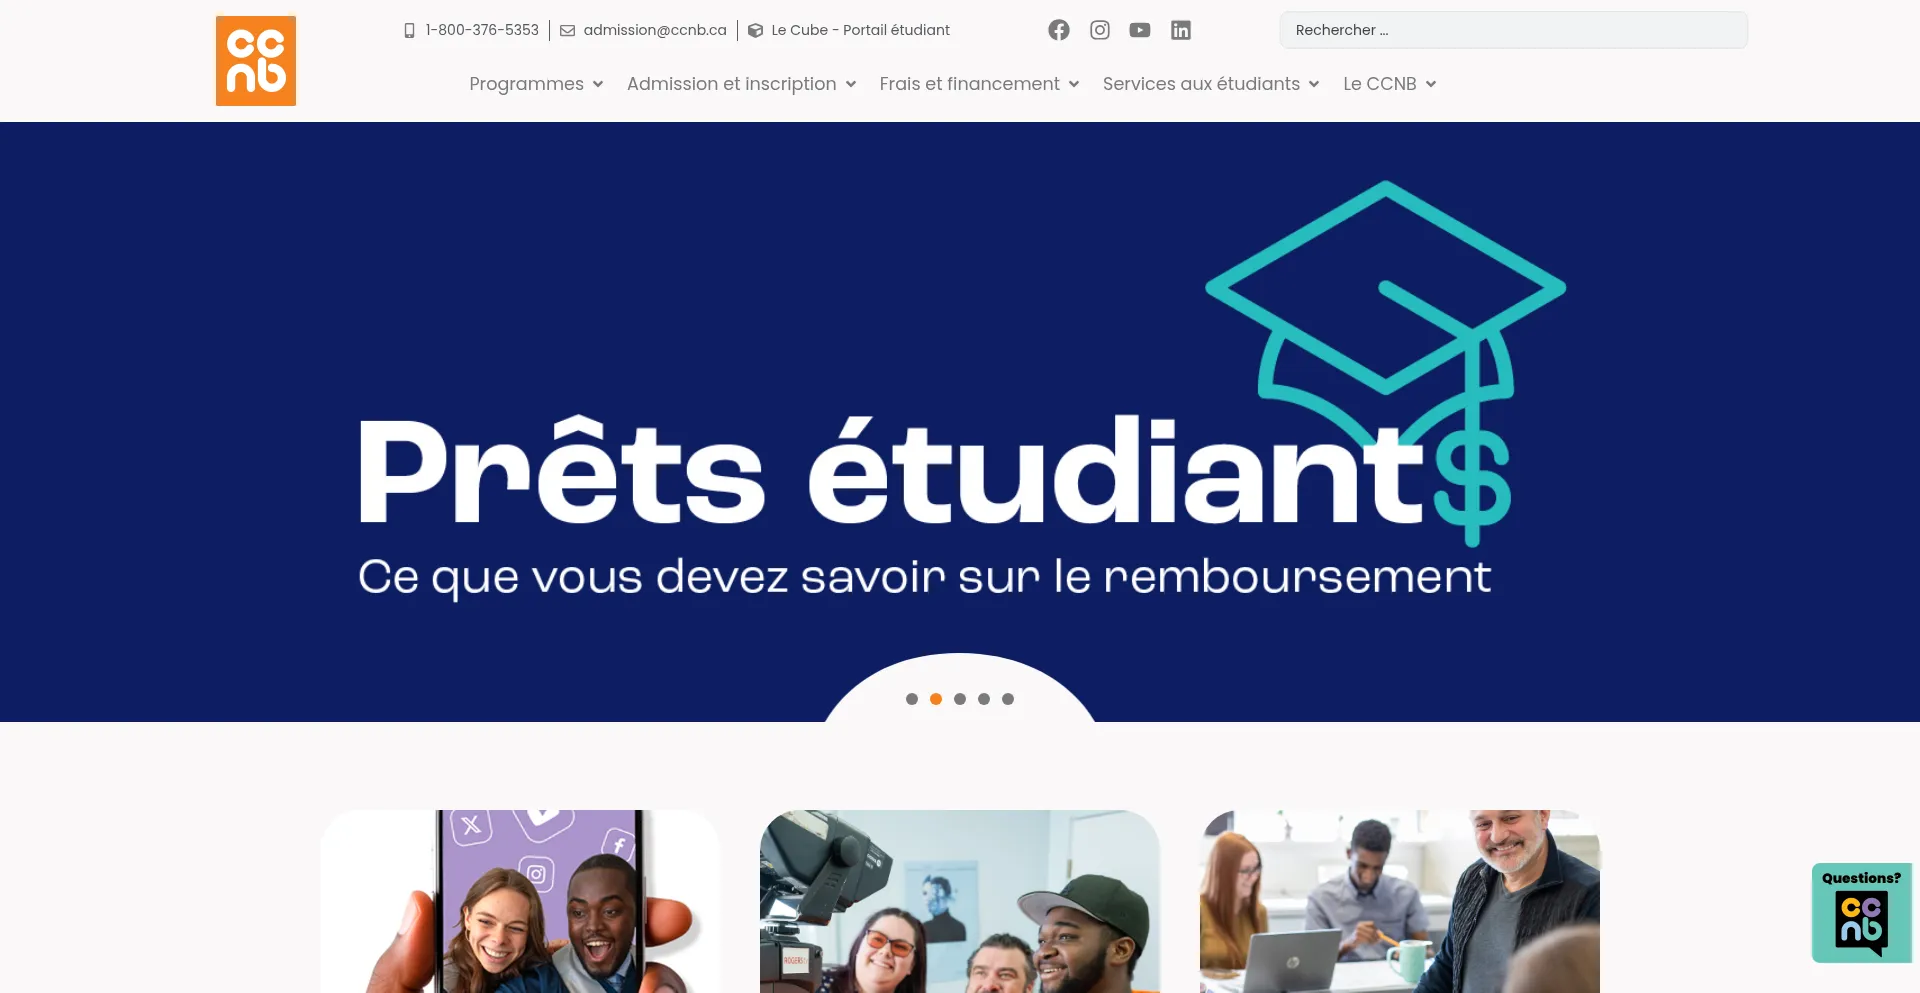Image resolution: width=1920 pixels, height=993 pixels.
Task: Select the last carousel slide dot
Action: (x=1008, y=699)
